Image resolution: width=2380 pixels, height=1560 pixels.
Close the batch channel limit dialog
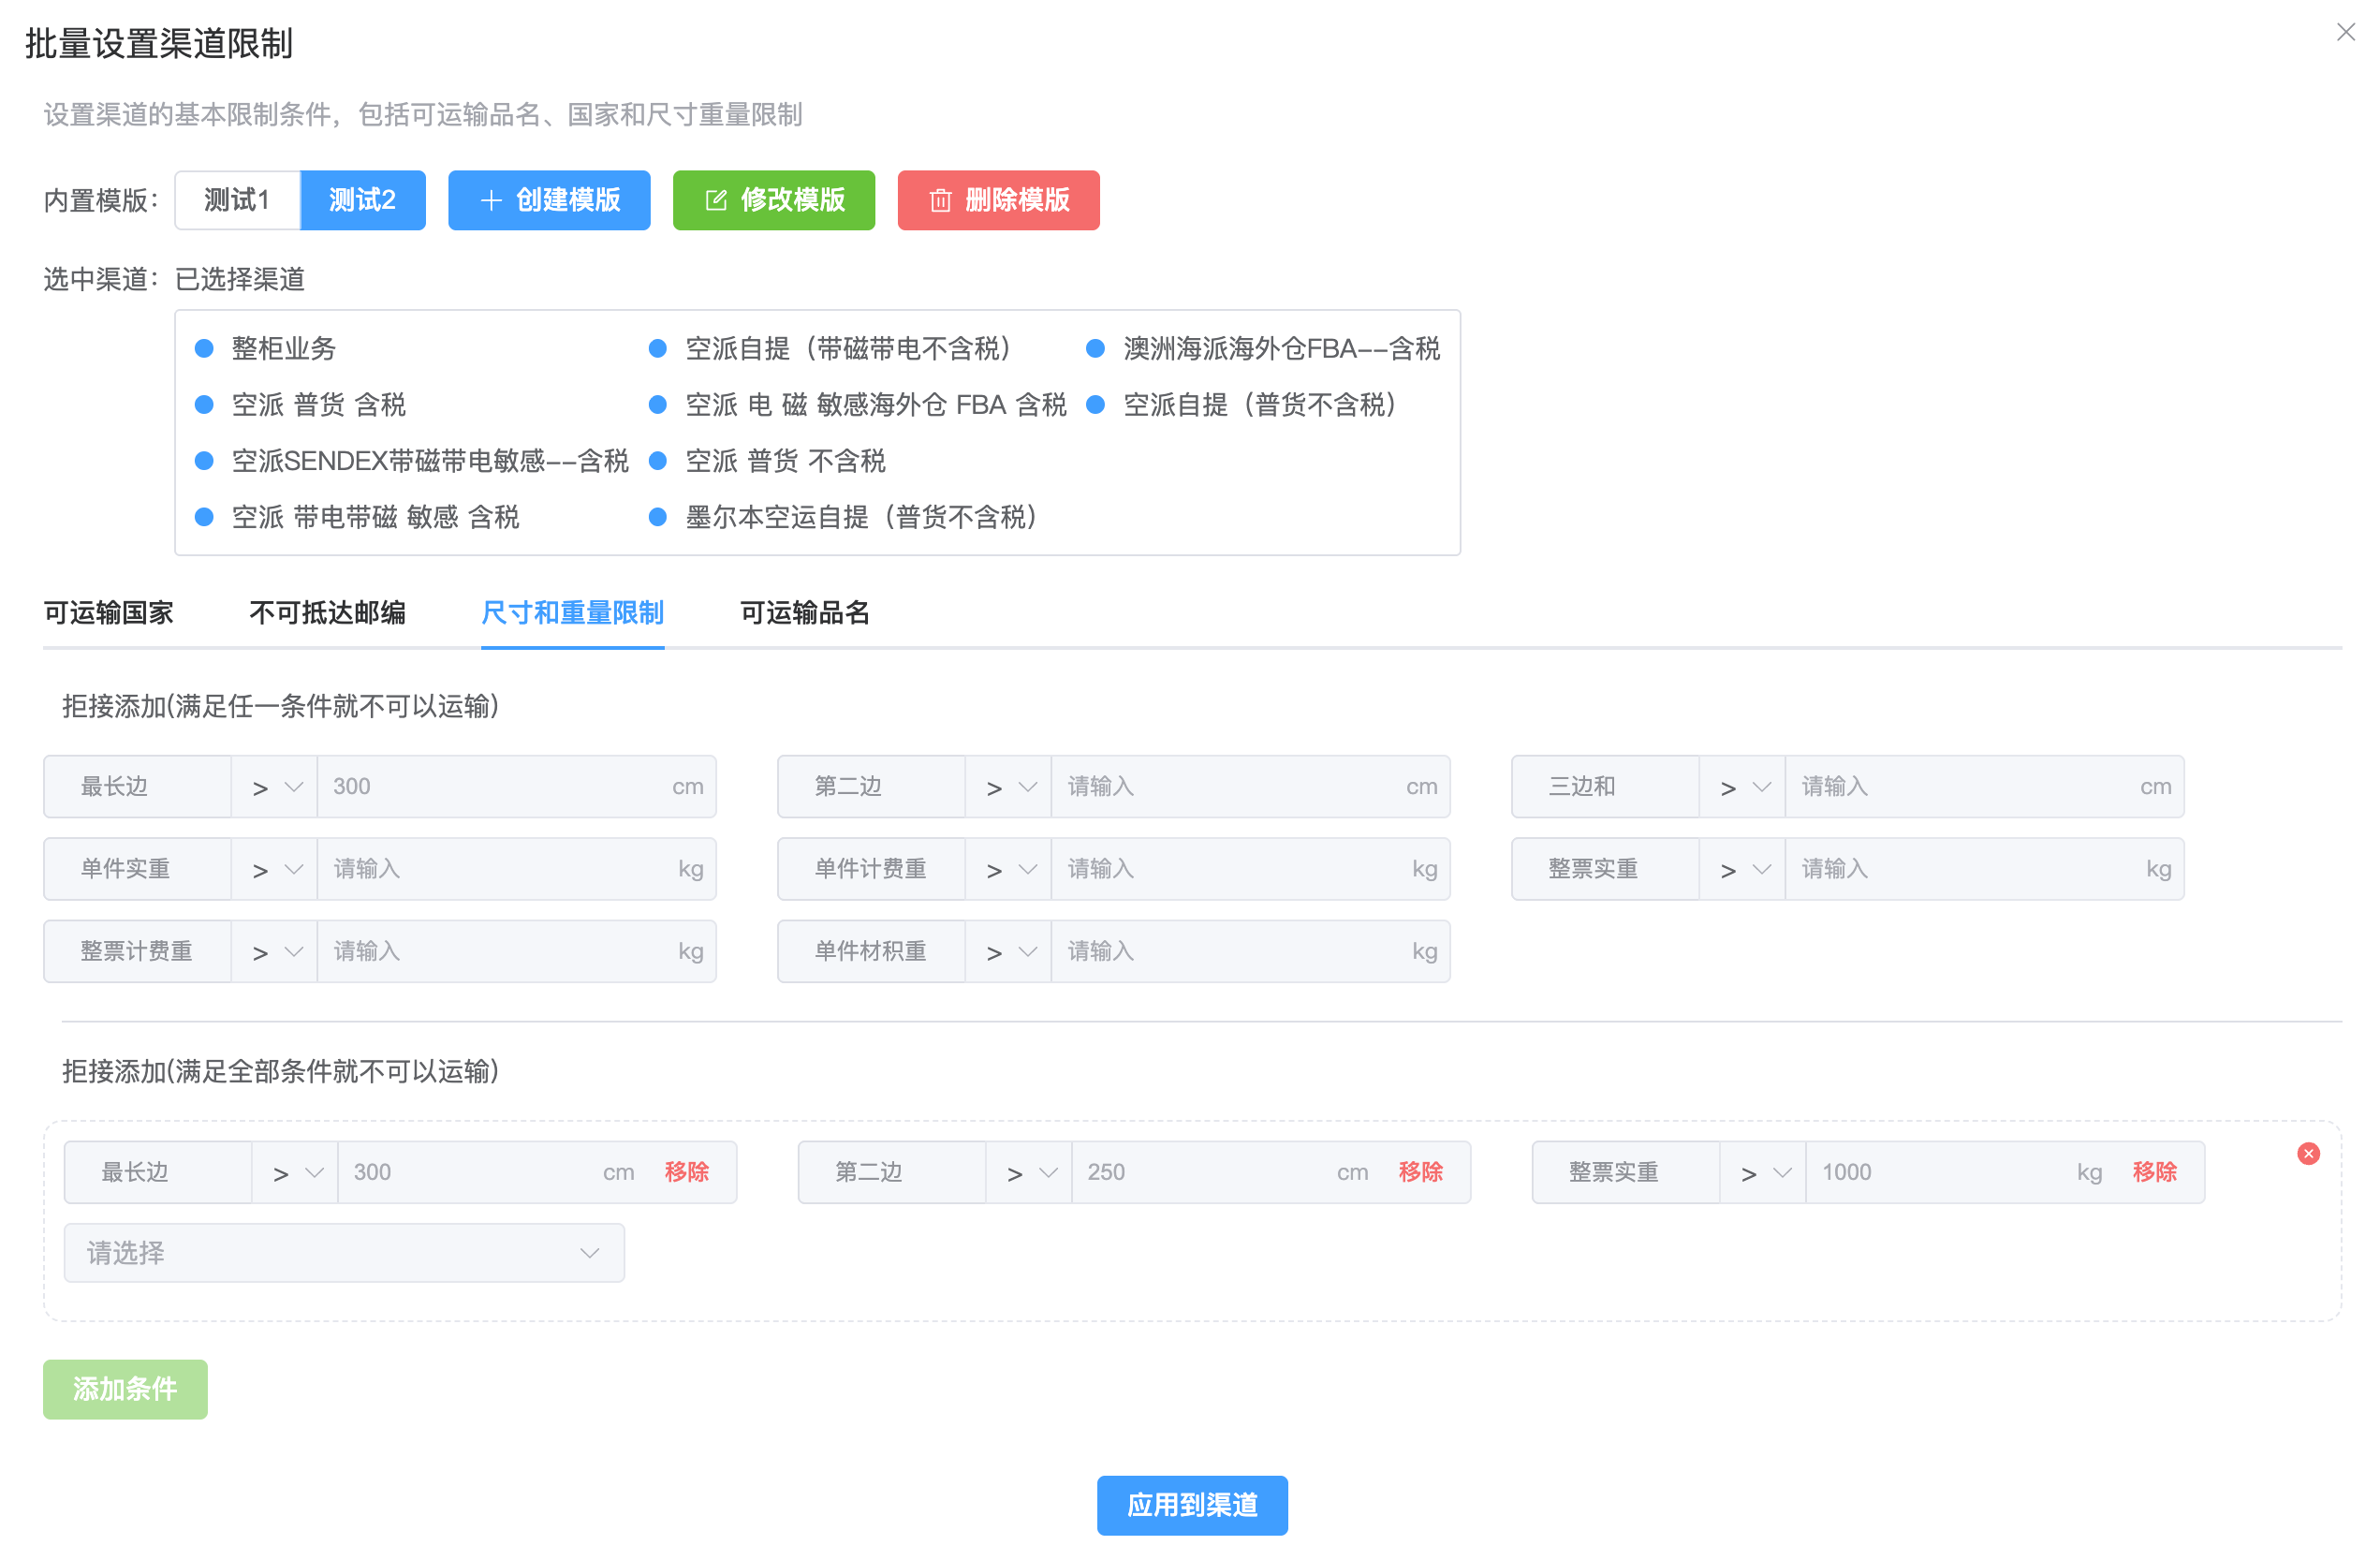click(x=2345, y=32)
